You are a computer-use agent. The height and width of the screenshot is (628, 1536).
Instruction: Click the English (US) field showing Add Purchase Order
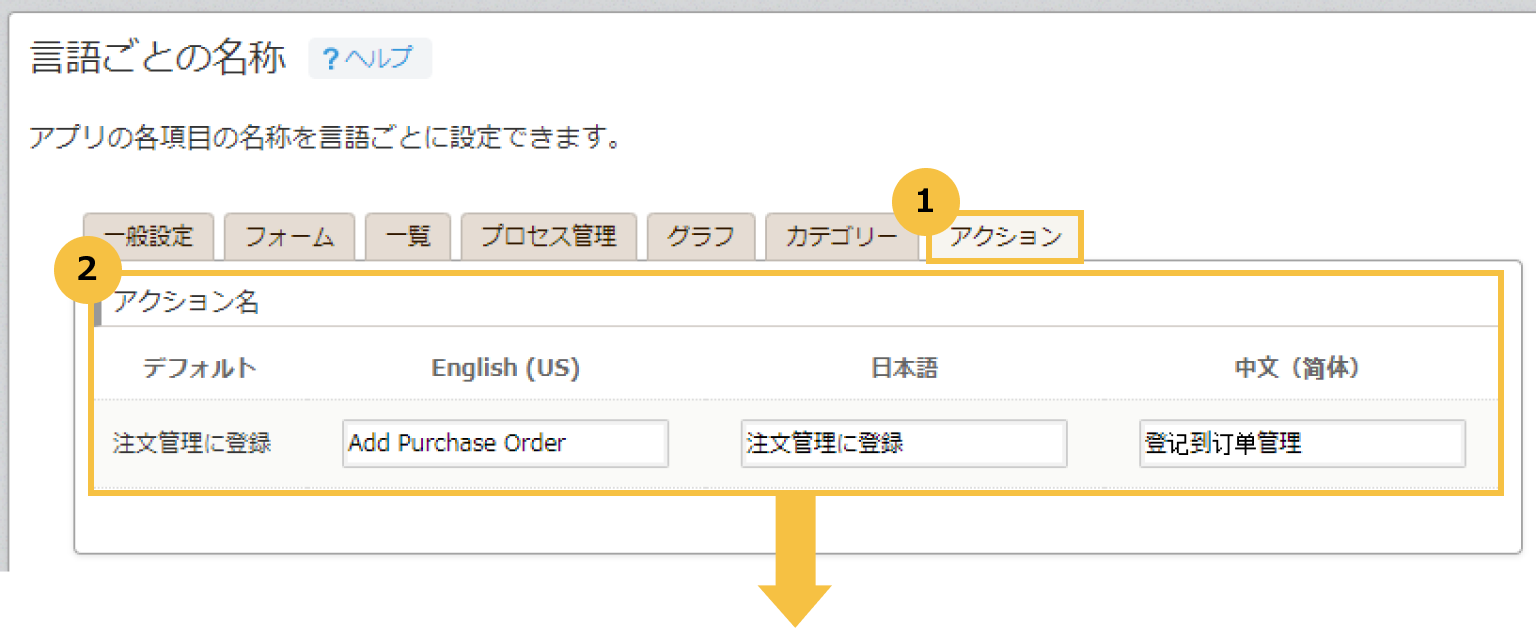505,443
